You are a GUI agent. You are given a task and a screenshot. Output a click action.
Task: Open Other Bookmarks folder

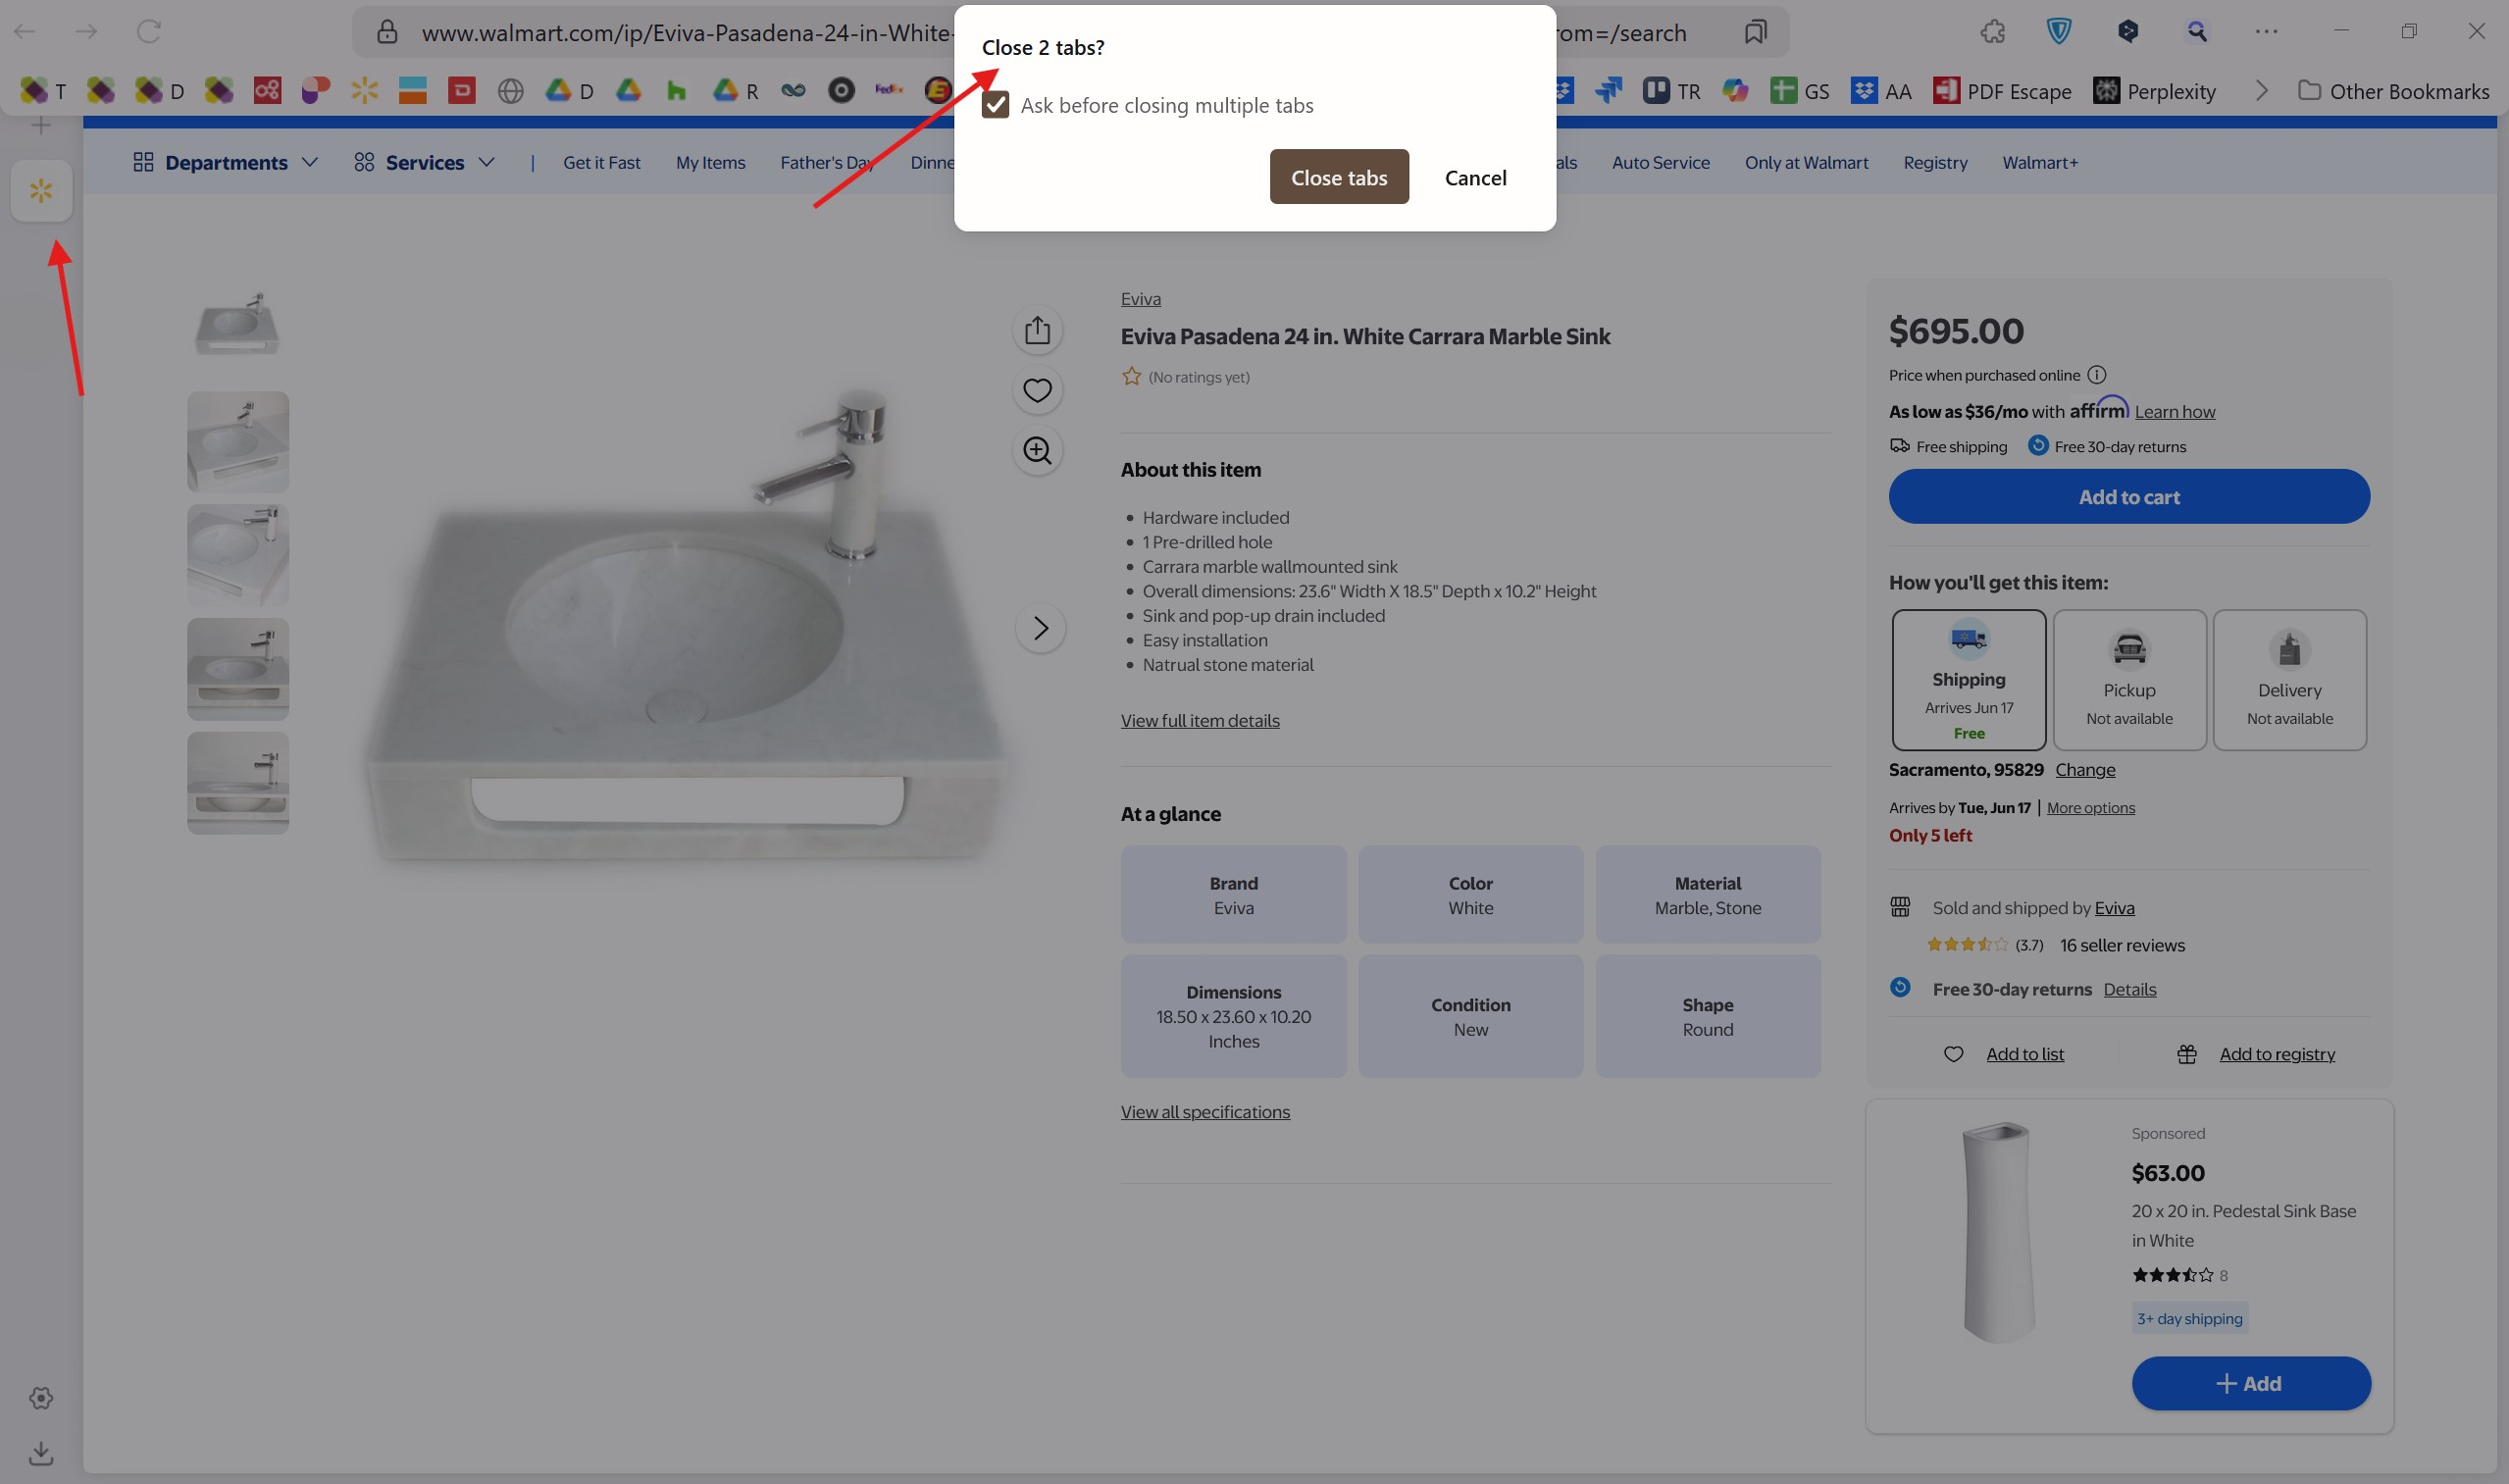pyautogui.click(x=2393, y=91)
